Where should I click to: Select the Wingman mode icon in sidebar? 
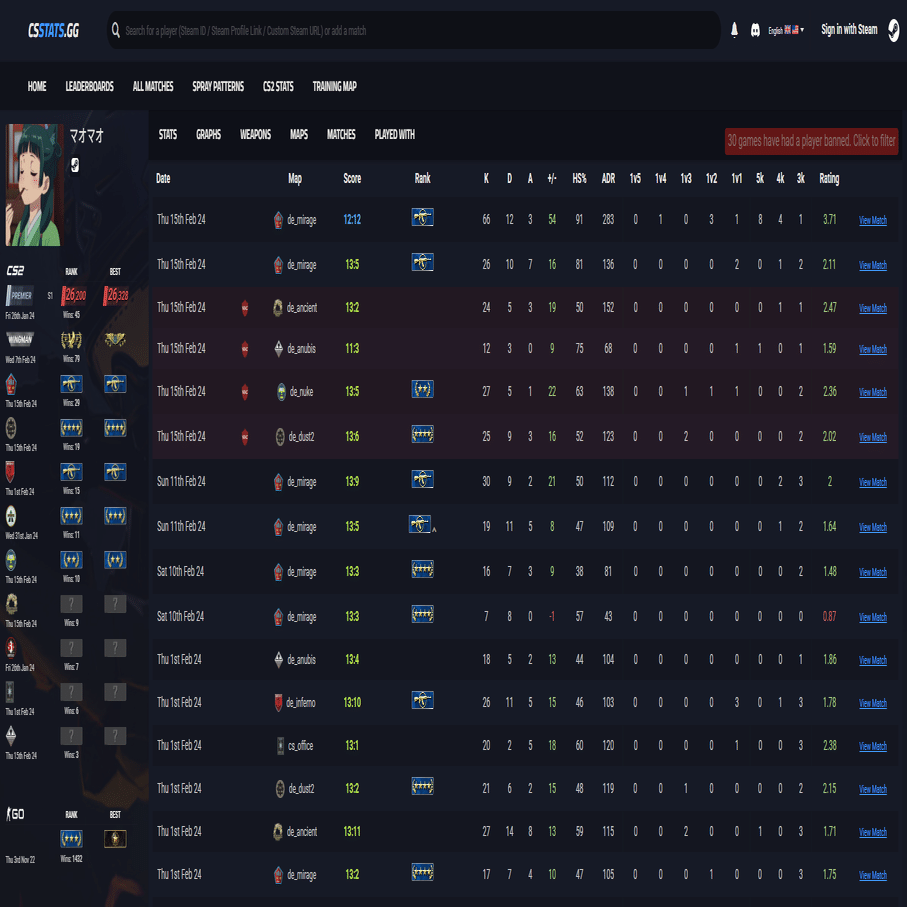tap(20, 339)
